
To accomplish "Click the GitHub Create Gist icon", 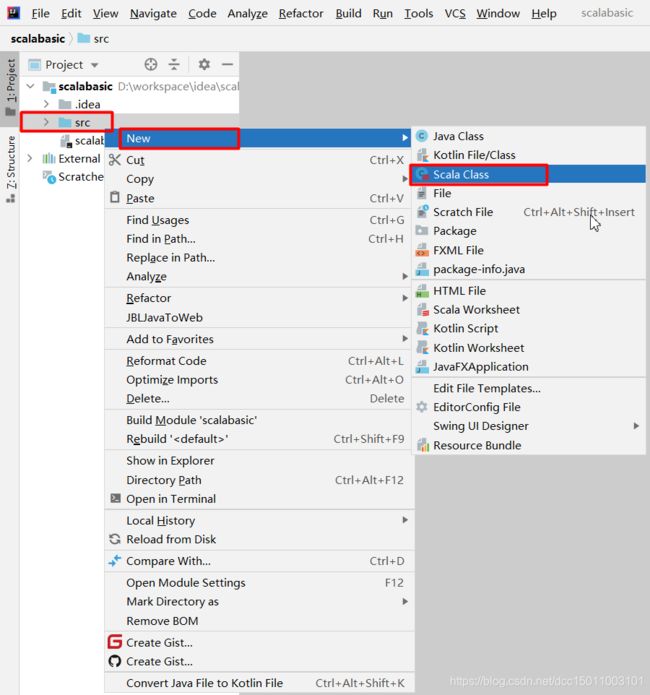I will [115, 661].
